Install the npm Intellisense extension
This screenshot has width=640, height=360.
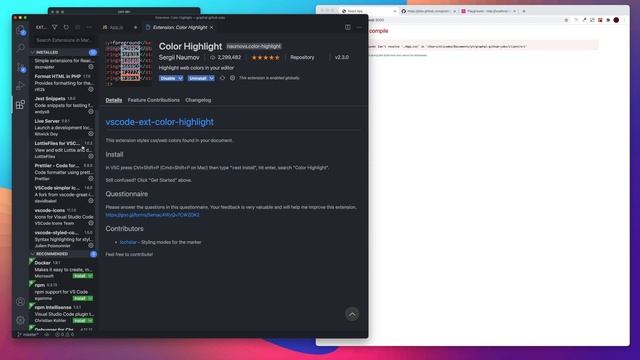click(80, 320)
